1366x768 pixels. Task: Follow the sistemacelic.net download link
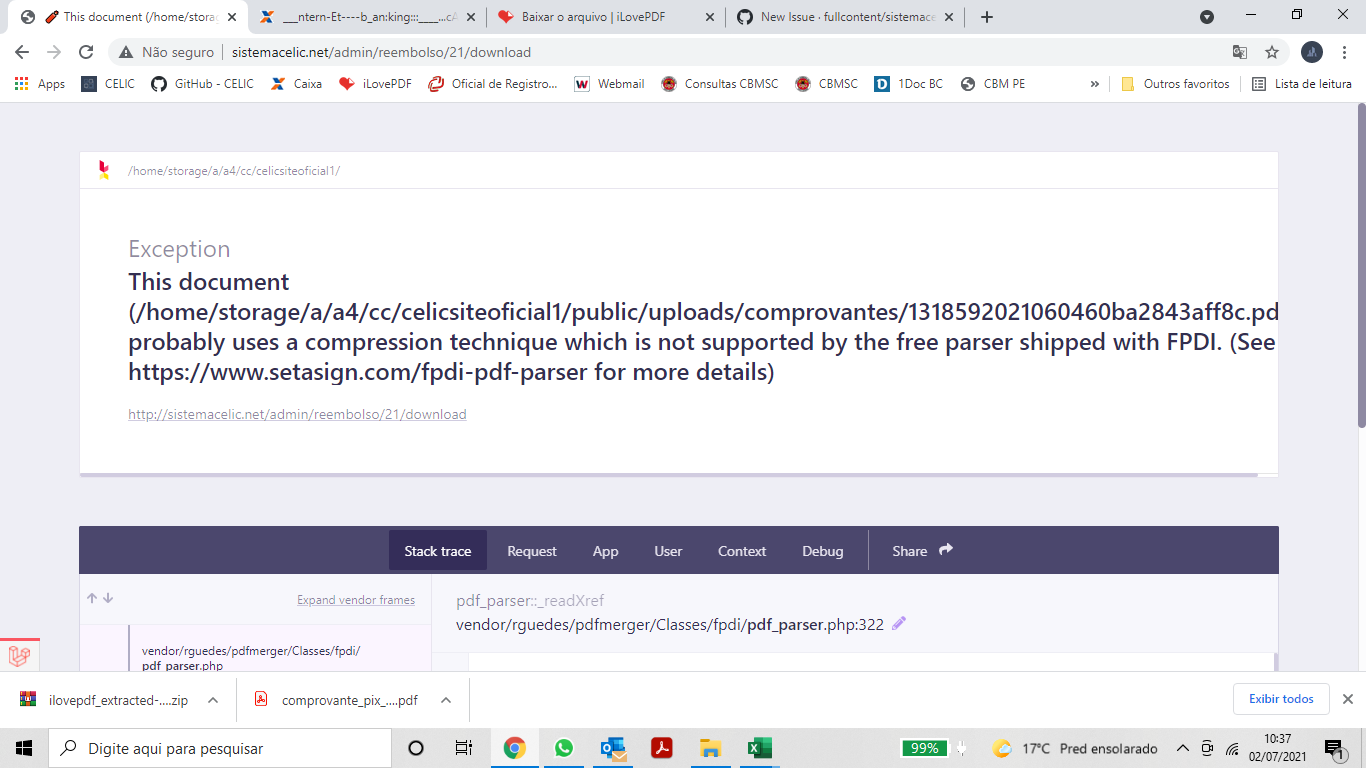(296, 413)
